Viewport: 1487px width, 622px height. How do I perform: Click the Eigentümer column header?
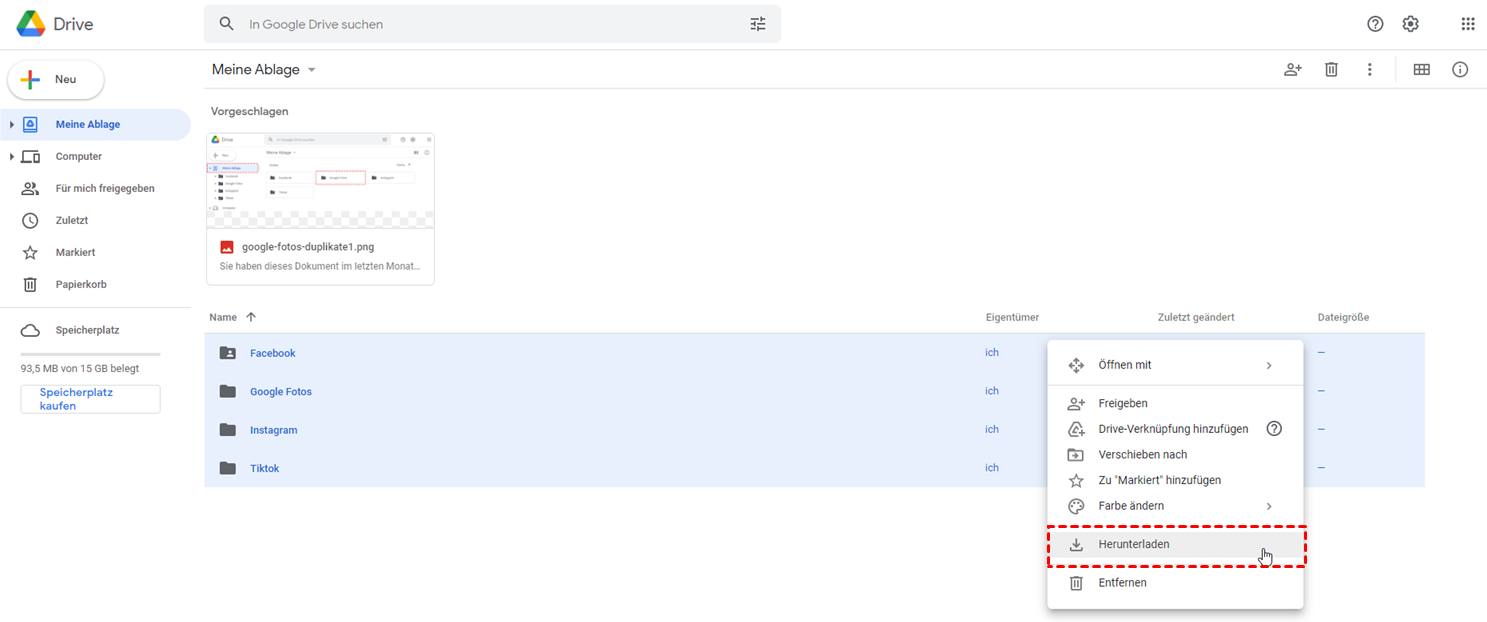point(1012,317)
